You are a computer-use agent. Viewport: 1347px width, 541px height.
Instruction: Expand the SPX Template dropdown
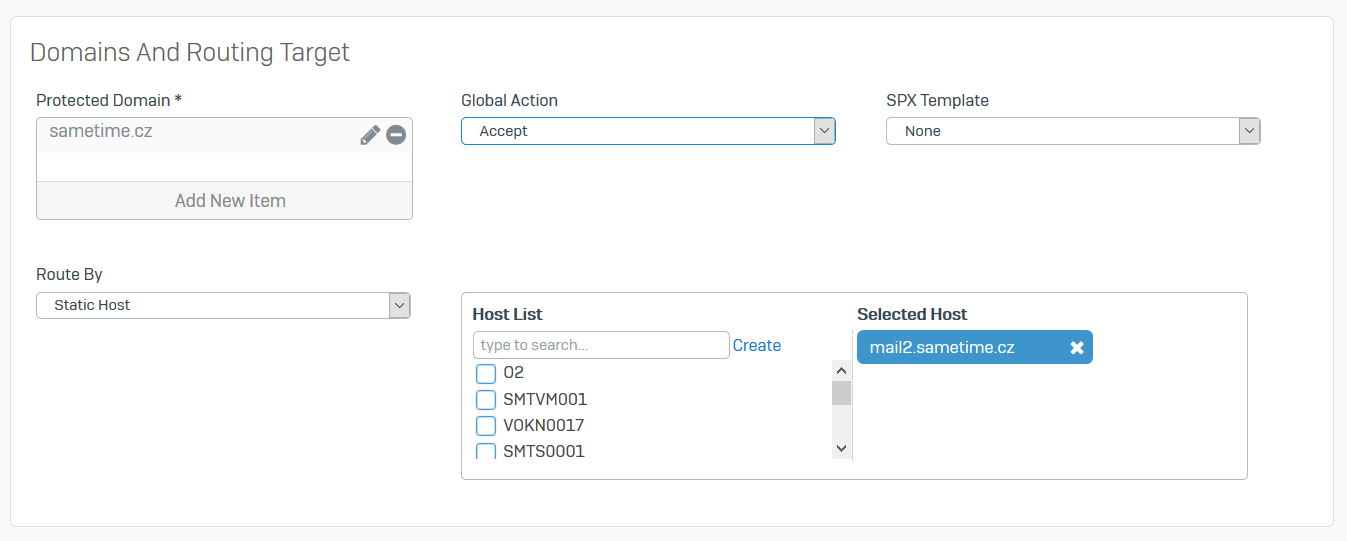(x=1072, y=131)
